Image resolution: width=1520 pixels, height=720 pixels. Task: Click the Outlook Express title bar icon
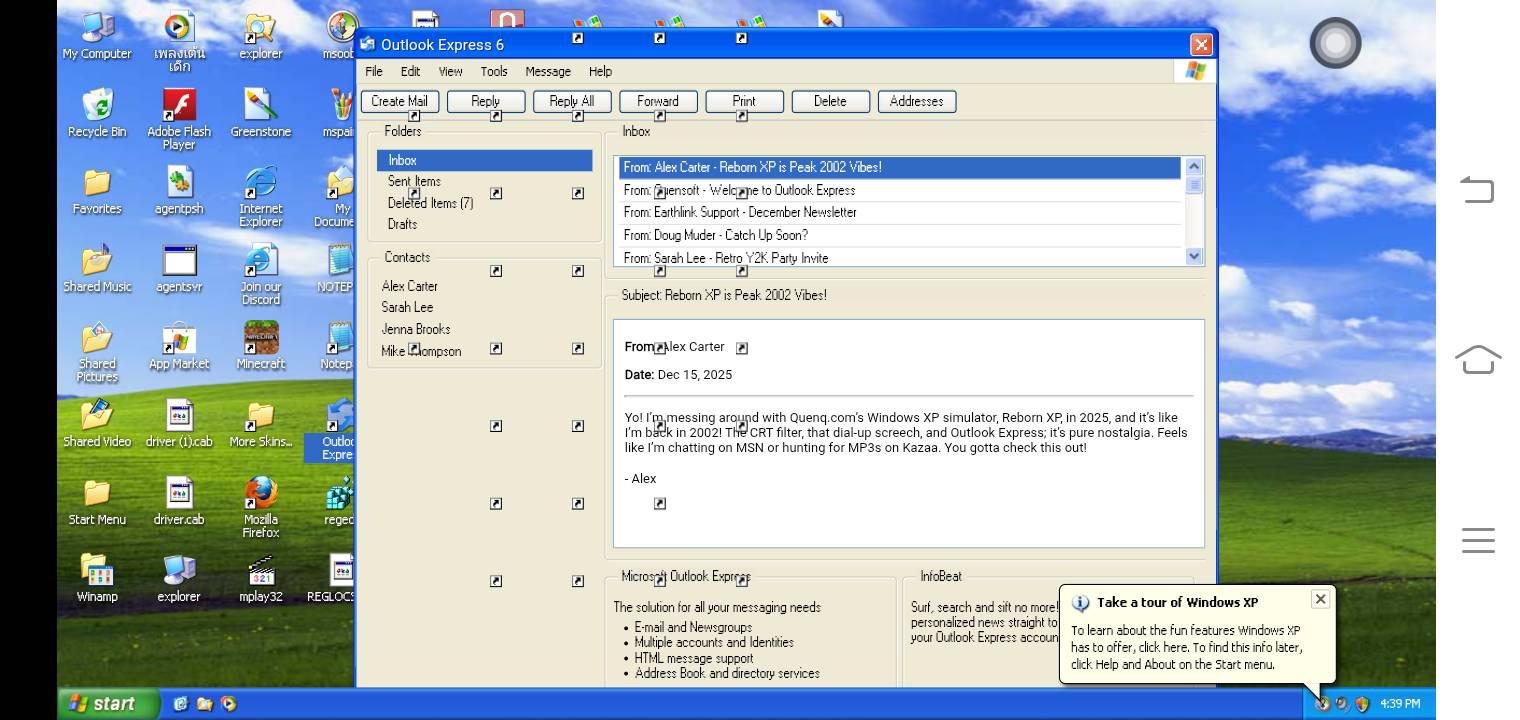click(x=367, y=44)
